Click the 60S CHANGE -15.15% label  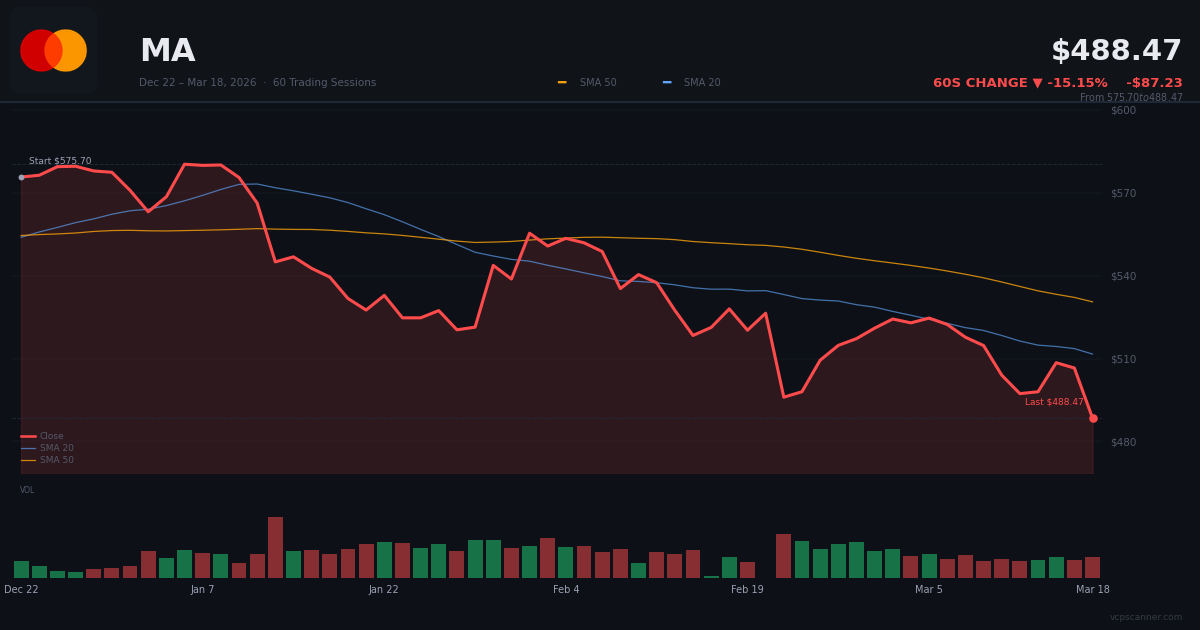point(1020,83)
